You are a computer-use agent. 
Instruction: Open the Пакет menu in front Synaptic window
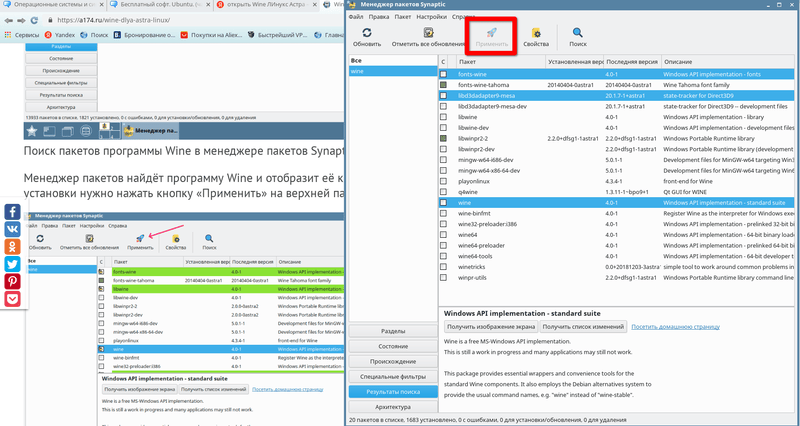pos(403,17)
